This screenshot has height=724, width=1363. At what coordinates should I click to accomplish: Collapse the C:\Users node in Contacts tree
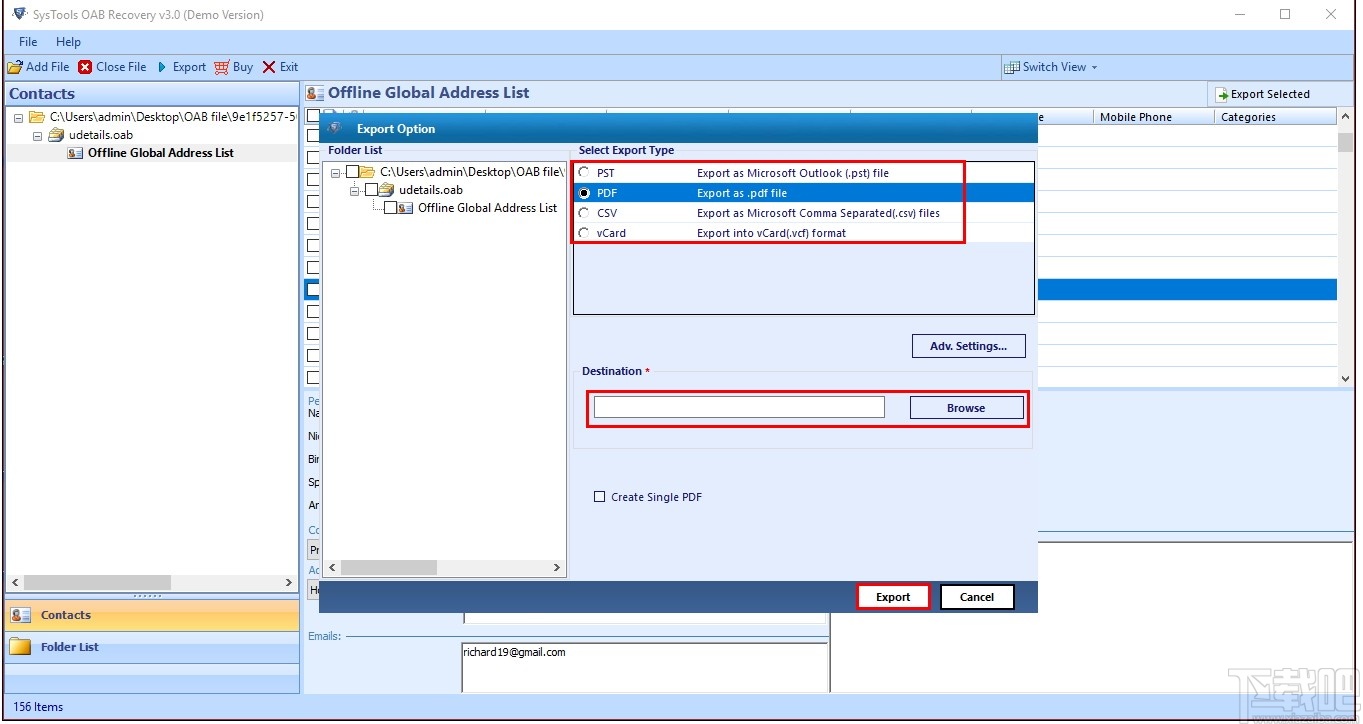tap(19, 117)
